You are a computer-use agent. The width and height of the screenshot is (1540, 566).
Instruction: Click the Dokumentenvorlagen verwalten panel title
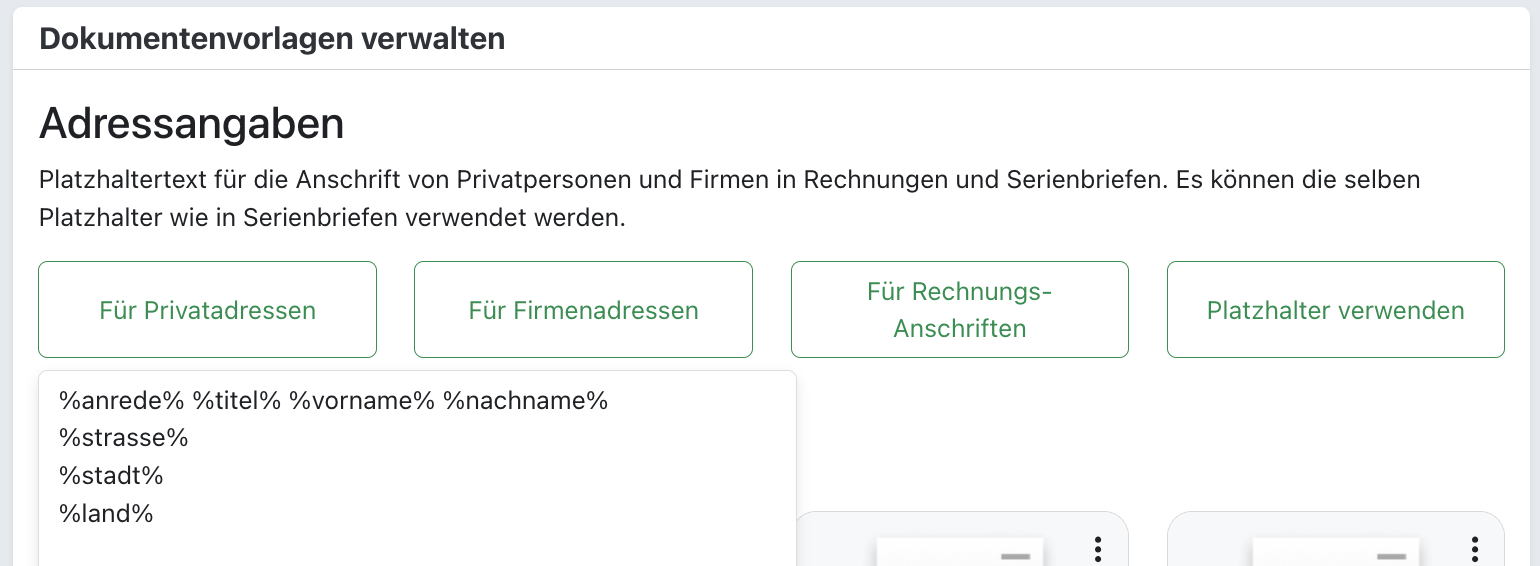tap(272, 39)
